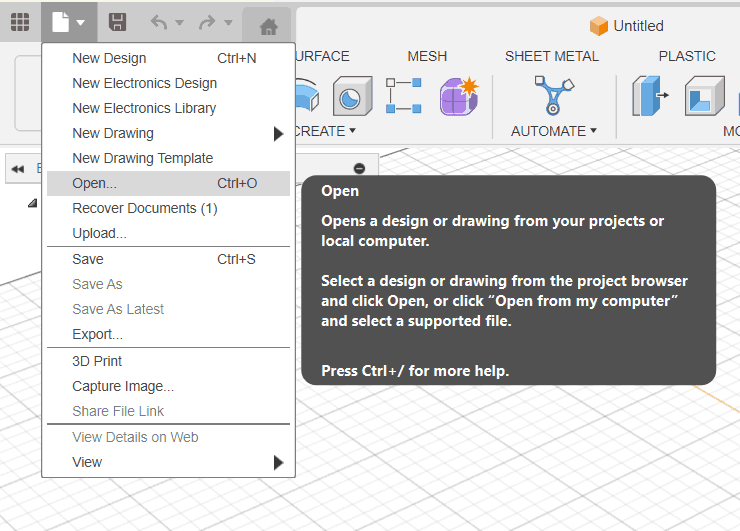
Task: Collapse the browser panel double-arrow icon
Action: [x=18, y=169]
